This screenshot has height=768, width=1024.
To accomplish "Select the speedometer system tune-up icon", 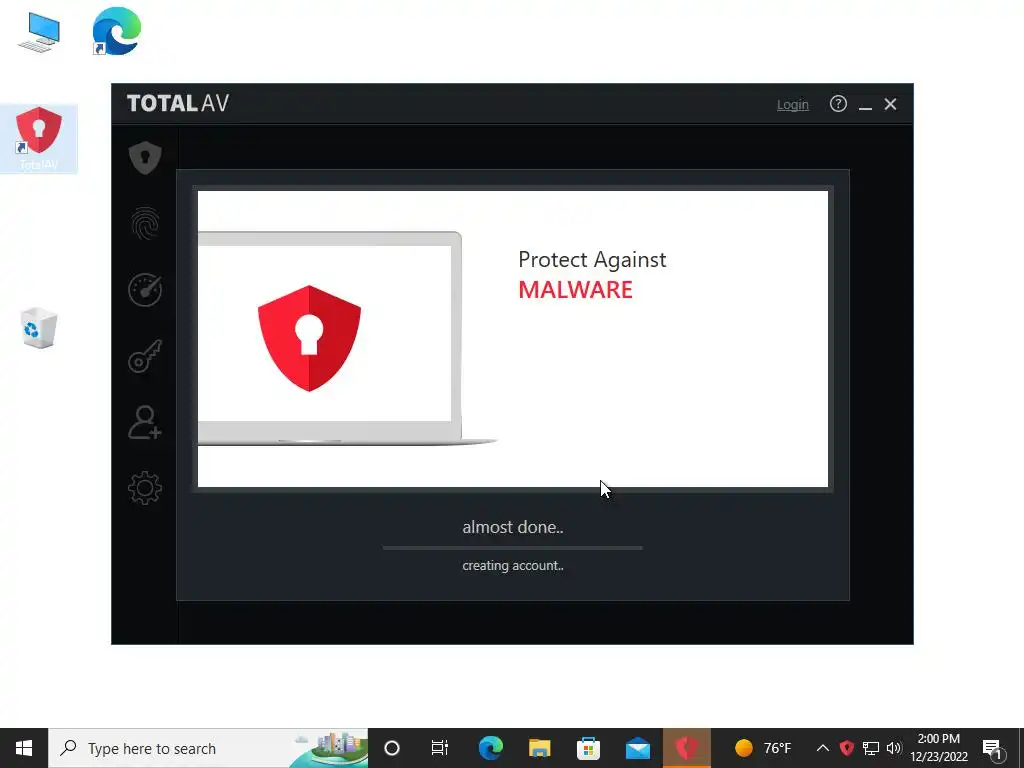I will point(145,290).
